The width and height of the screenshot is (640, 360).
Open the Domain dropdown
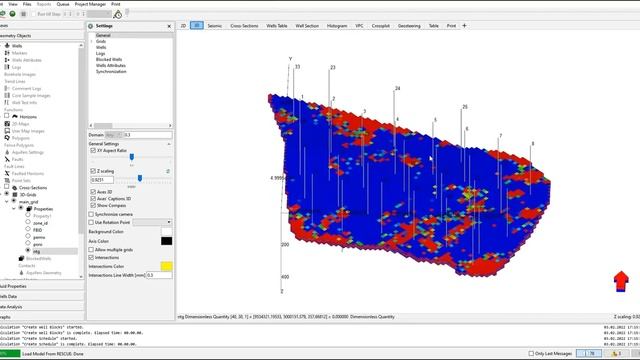(114, 135)
